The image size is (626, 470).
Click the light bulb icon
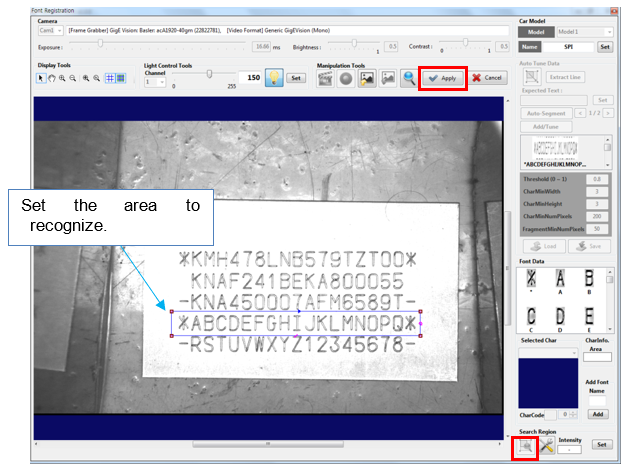click(272, 78)
